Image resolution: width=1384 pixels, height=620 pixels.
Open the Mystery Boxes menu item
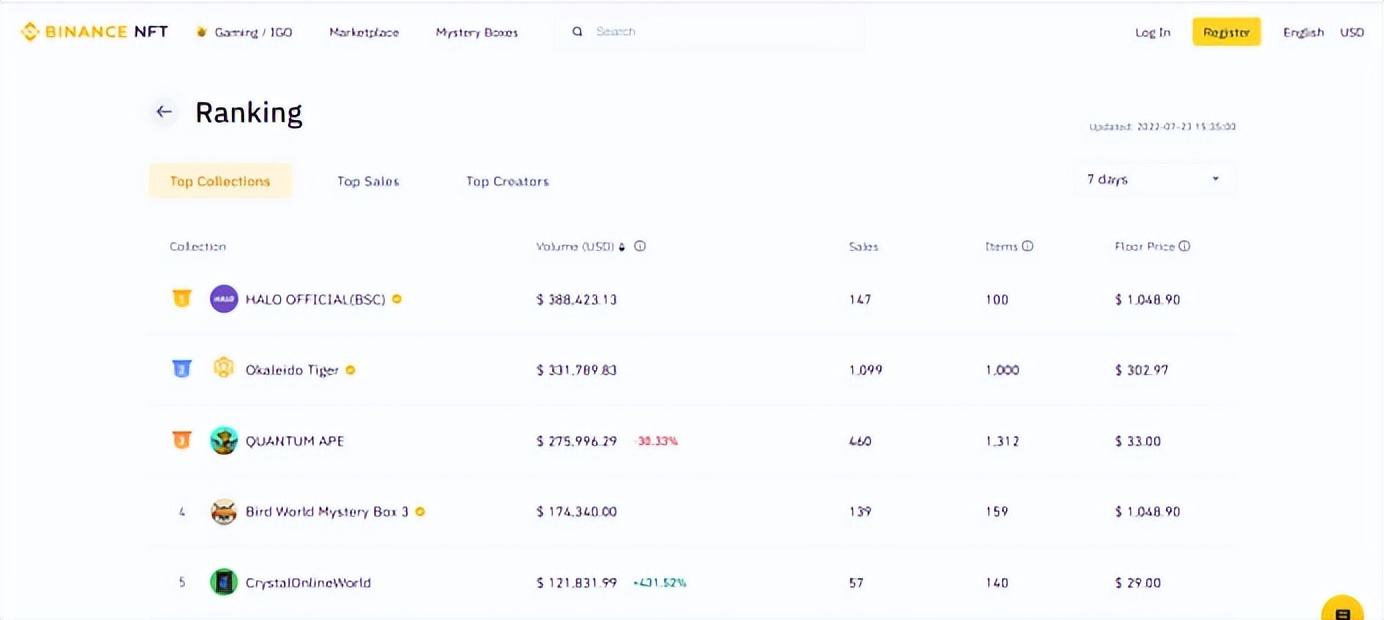[x=477, y=32]
